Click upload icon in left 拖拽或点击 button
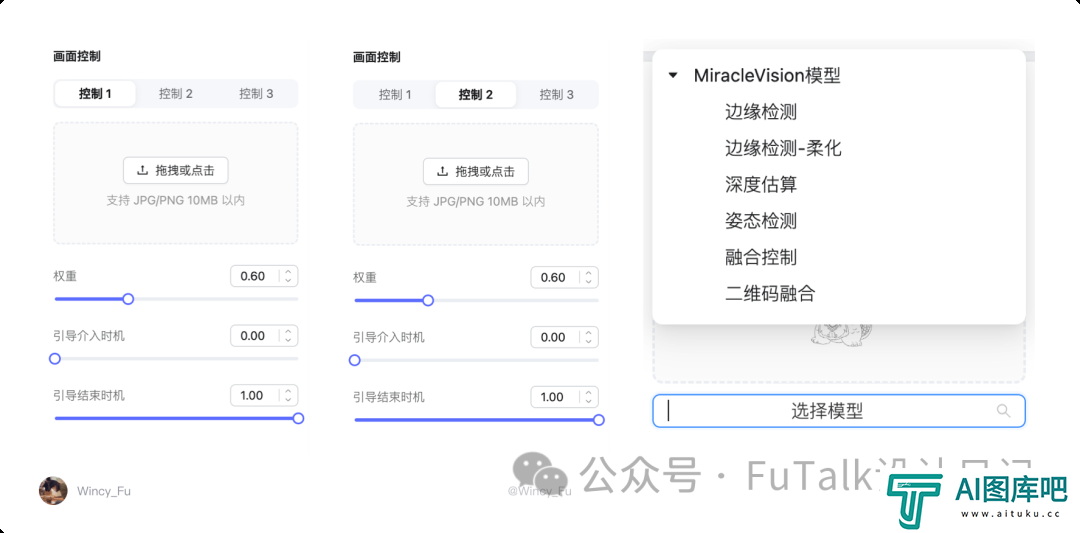Image resolution: width=1080 pixels, height=533 pixels. (143, 170)
